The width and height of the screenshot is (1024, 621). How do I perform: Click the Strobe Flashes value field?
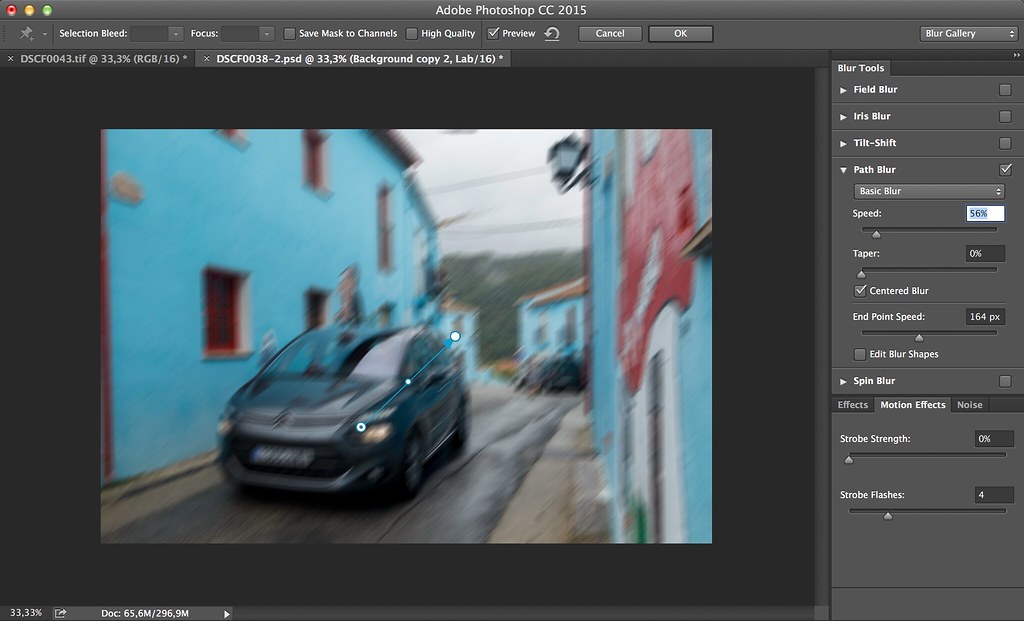coord(994,495)
